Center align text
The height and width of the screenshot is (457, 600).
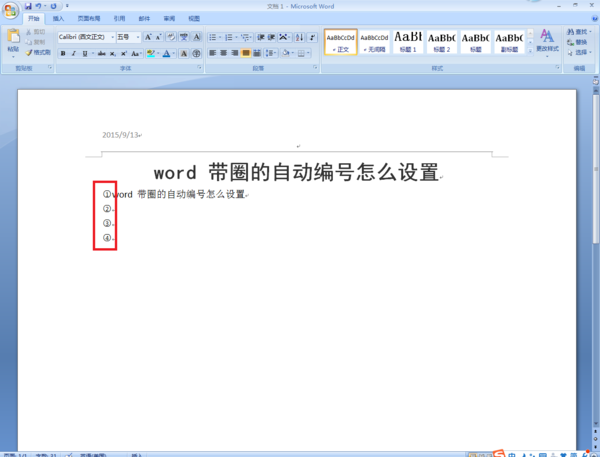coord(224,53)
